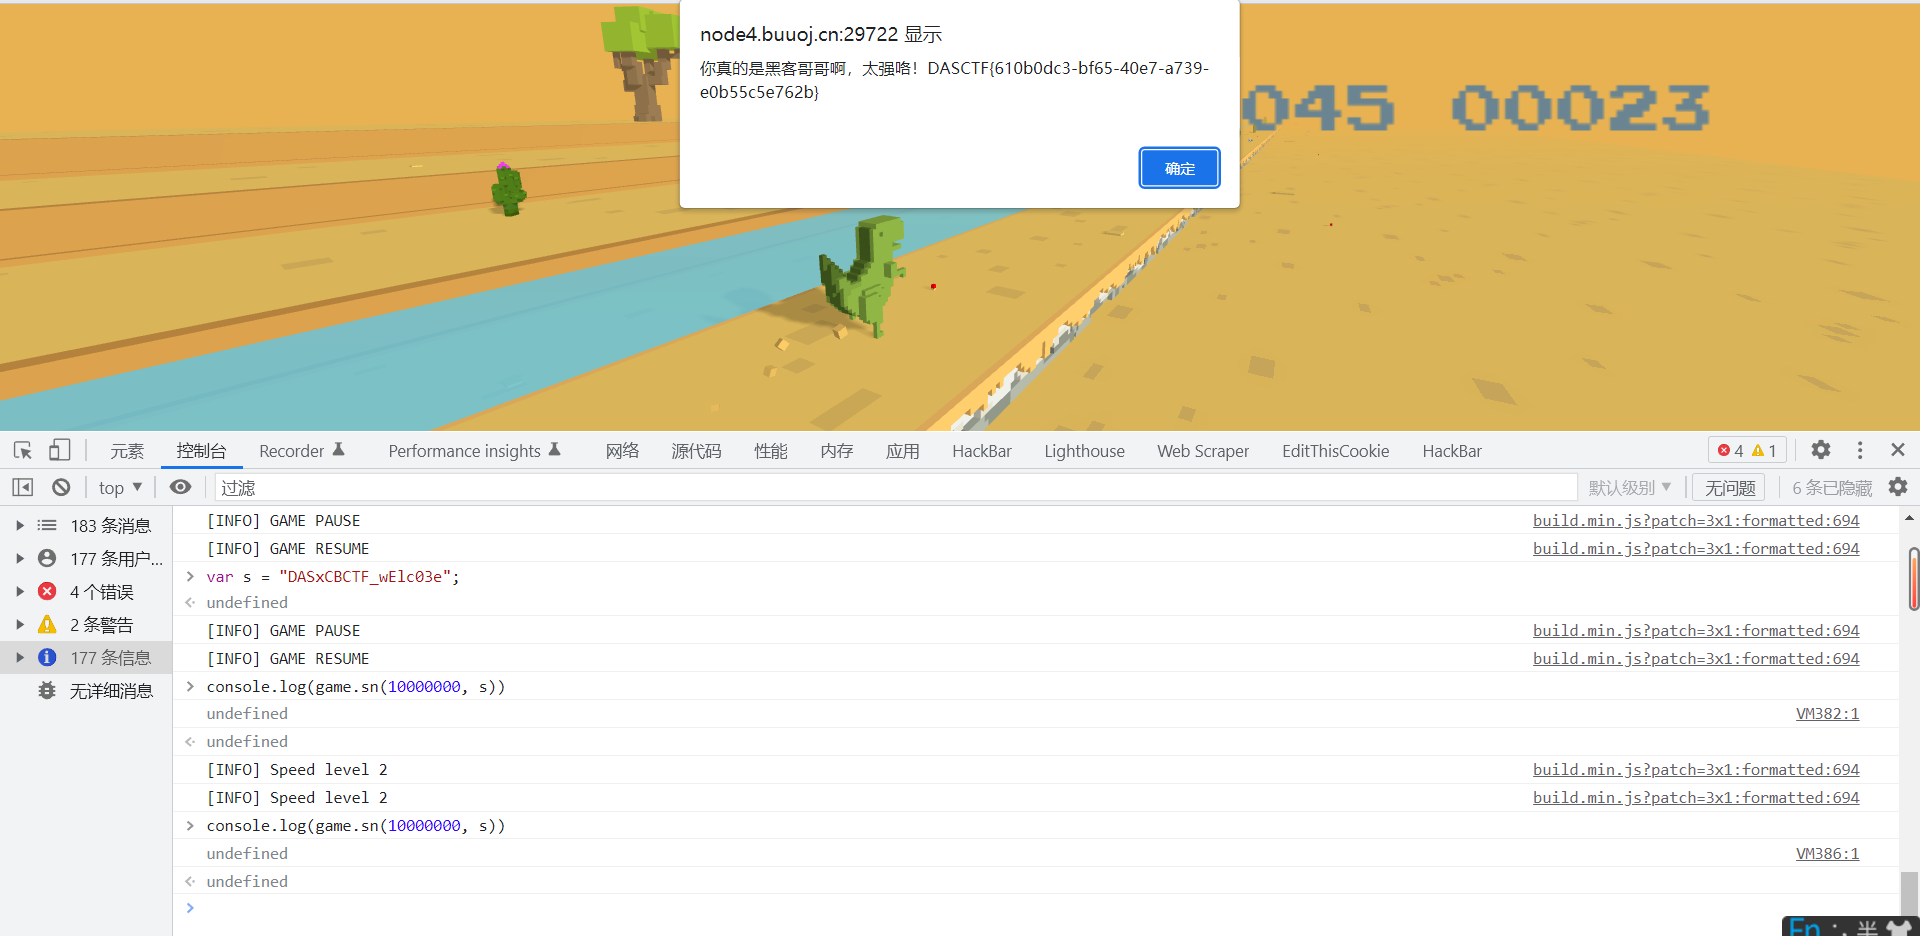Image resolution: width=1920 pixels, height=936 pixels.
Task: Click the console scrollbar up arrow
Action: point(1910,517)
